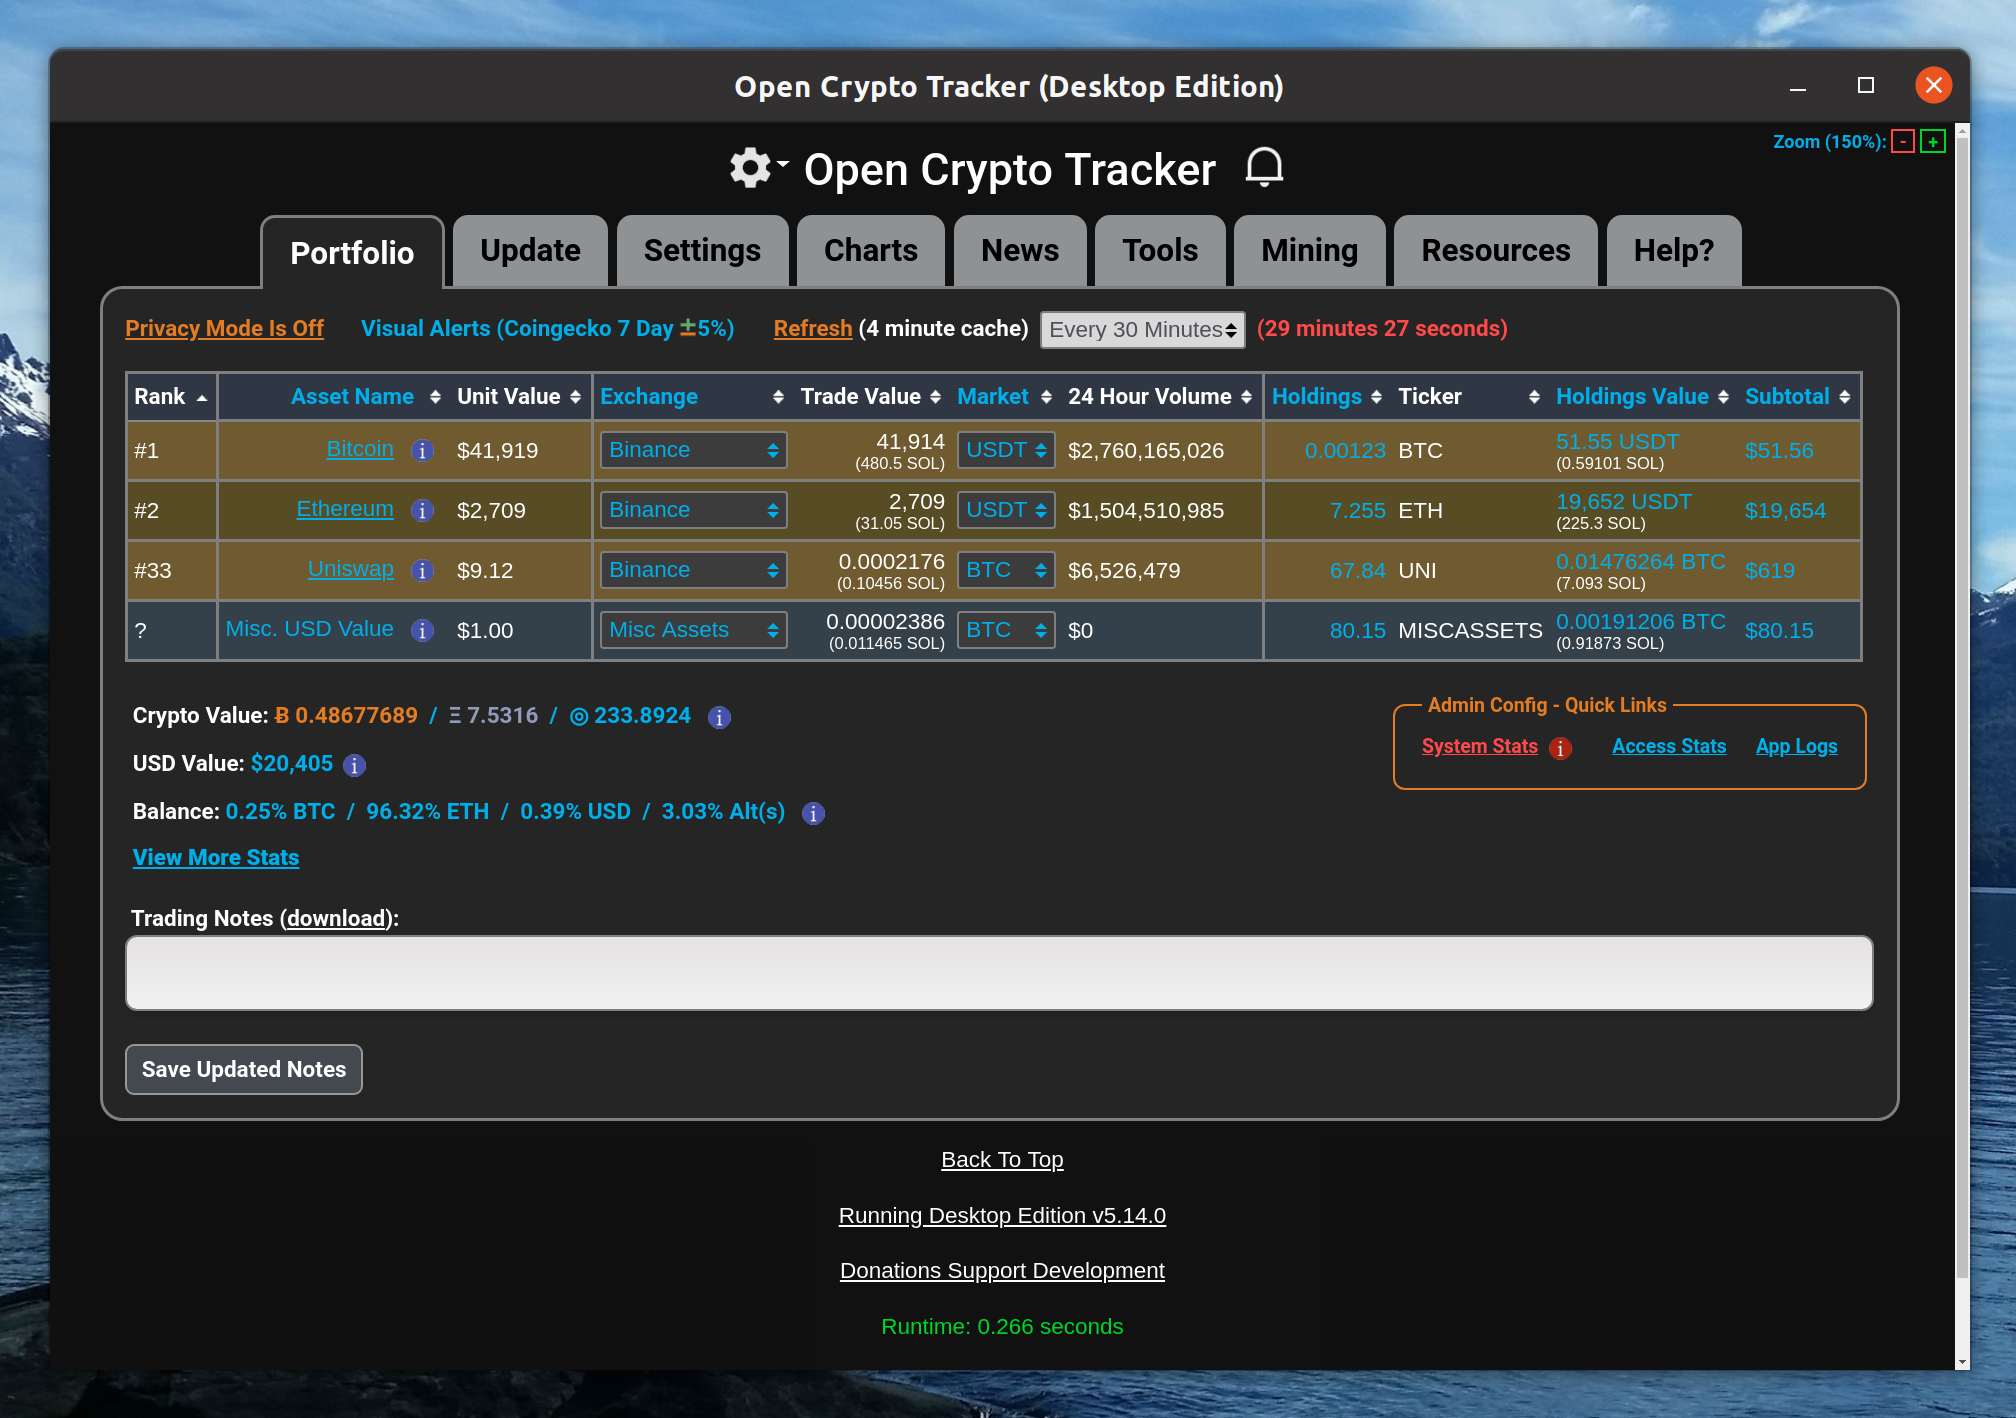Open Running Desktop Edition v5.14.0 link
The height and width of the screenshot is (1418, 2016).
coord(1002,1216)
